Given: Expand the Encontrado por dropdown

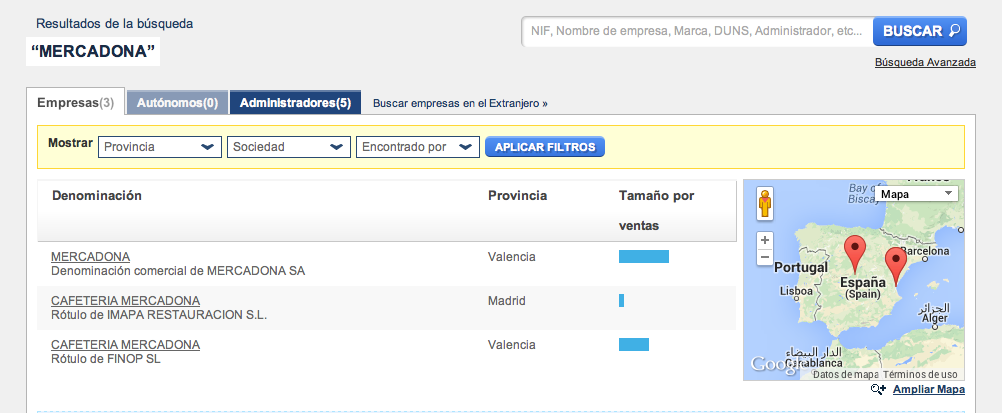Looking at the screenshot, I should click(417, 147).
